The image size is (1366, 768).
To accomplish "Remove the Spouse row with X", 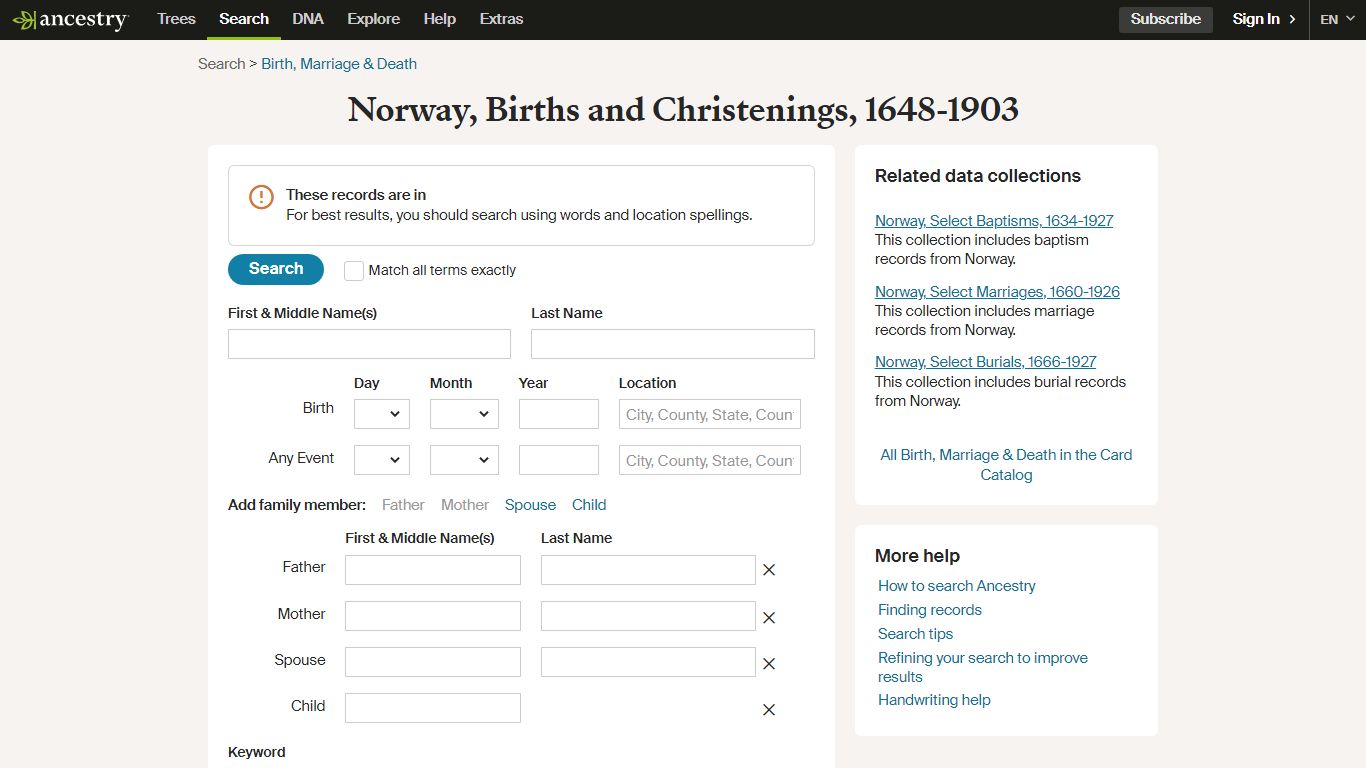I will [769, 664].
